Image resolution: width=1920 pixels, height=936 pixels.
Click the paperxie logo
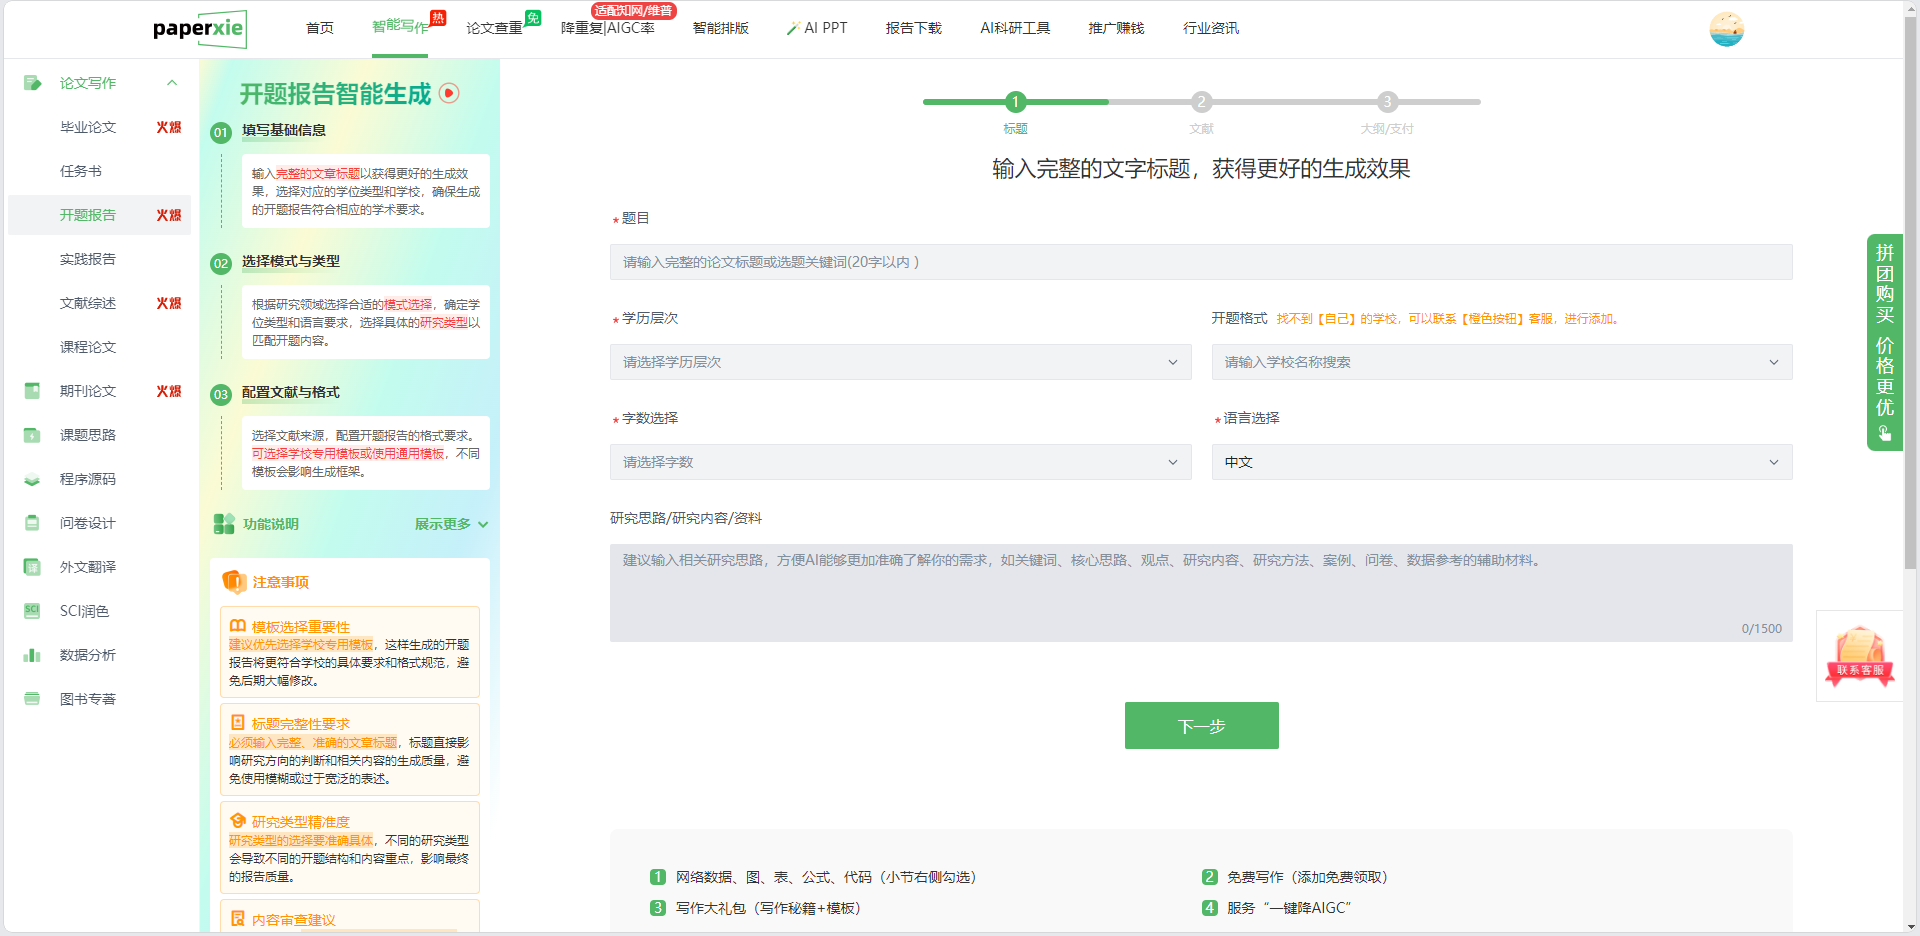[x=199, y=29]
